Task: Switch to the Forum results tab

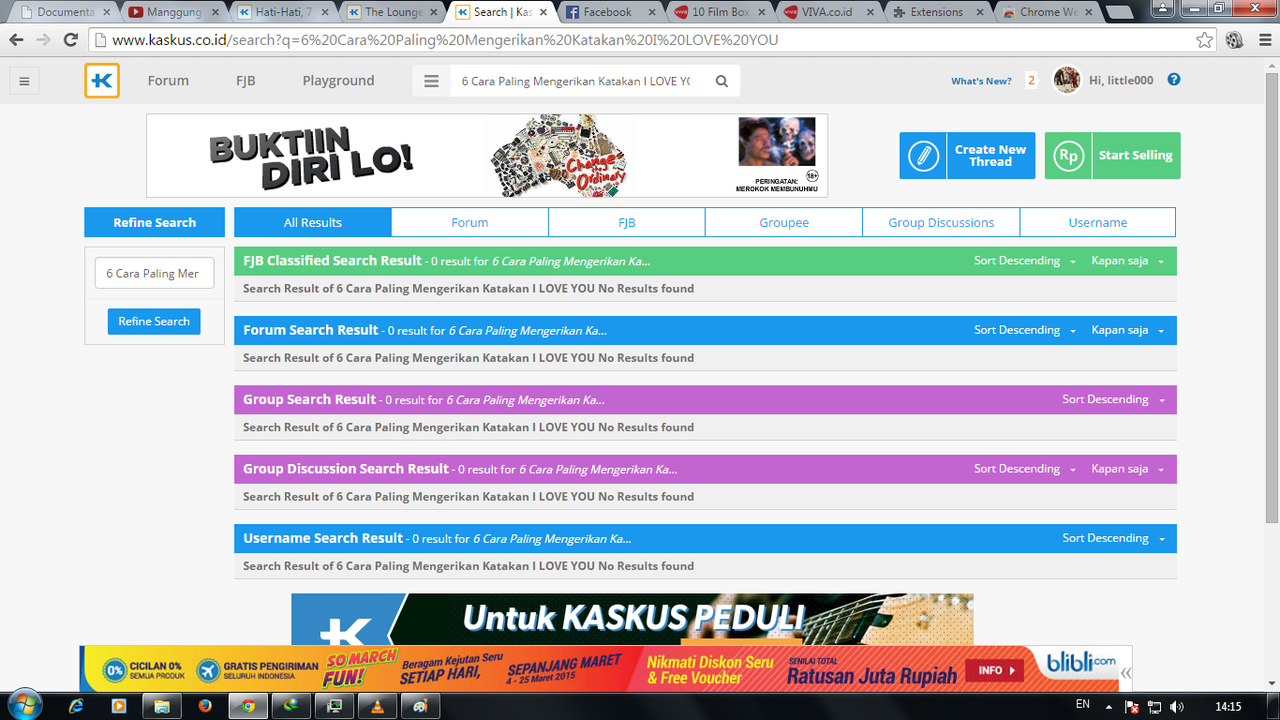Action: [x=470, y=222]
